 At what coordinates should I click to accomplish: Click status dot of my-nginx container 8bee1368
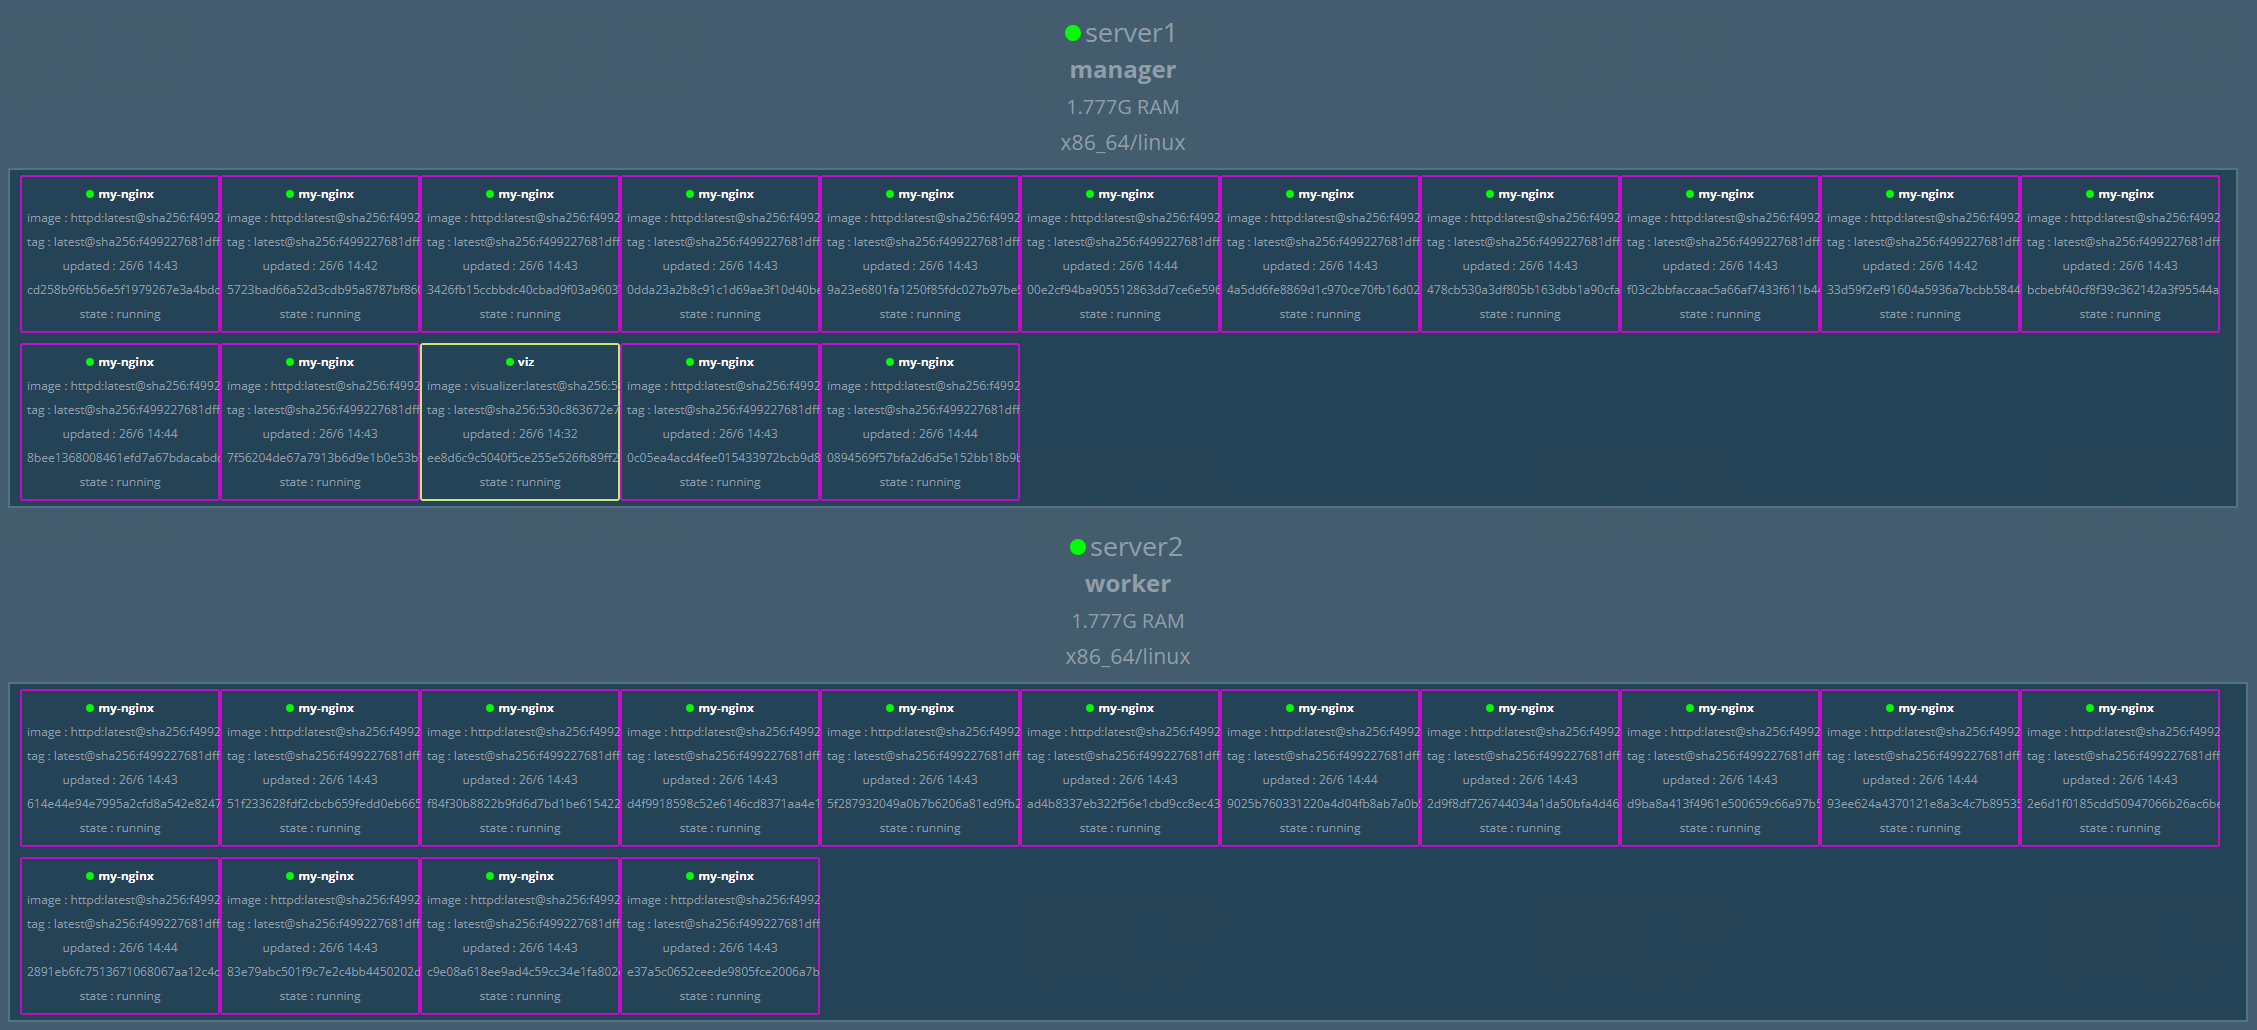90,362
